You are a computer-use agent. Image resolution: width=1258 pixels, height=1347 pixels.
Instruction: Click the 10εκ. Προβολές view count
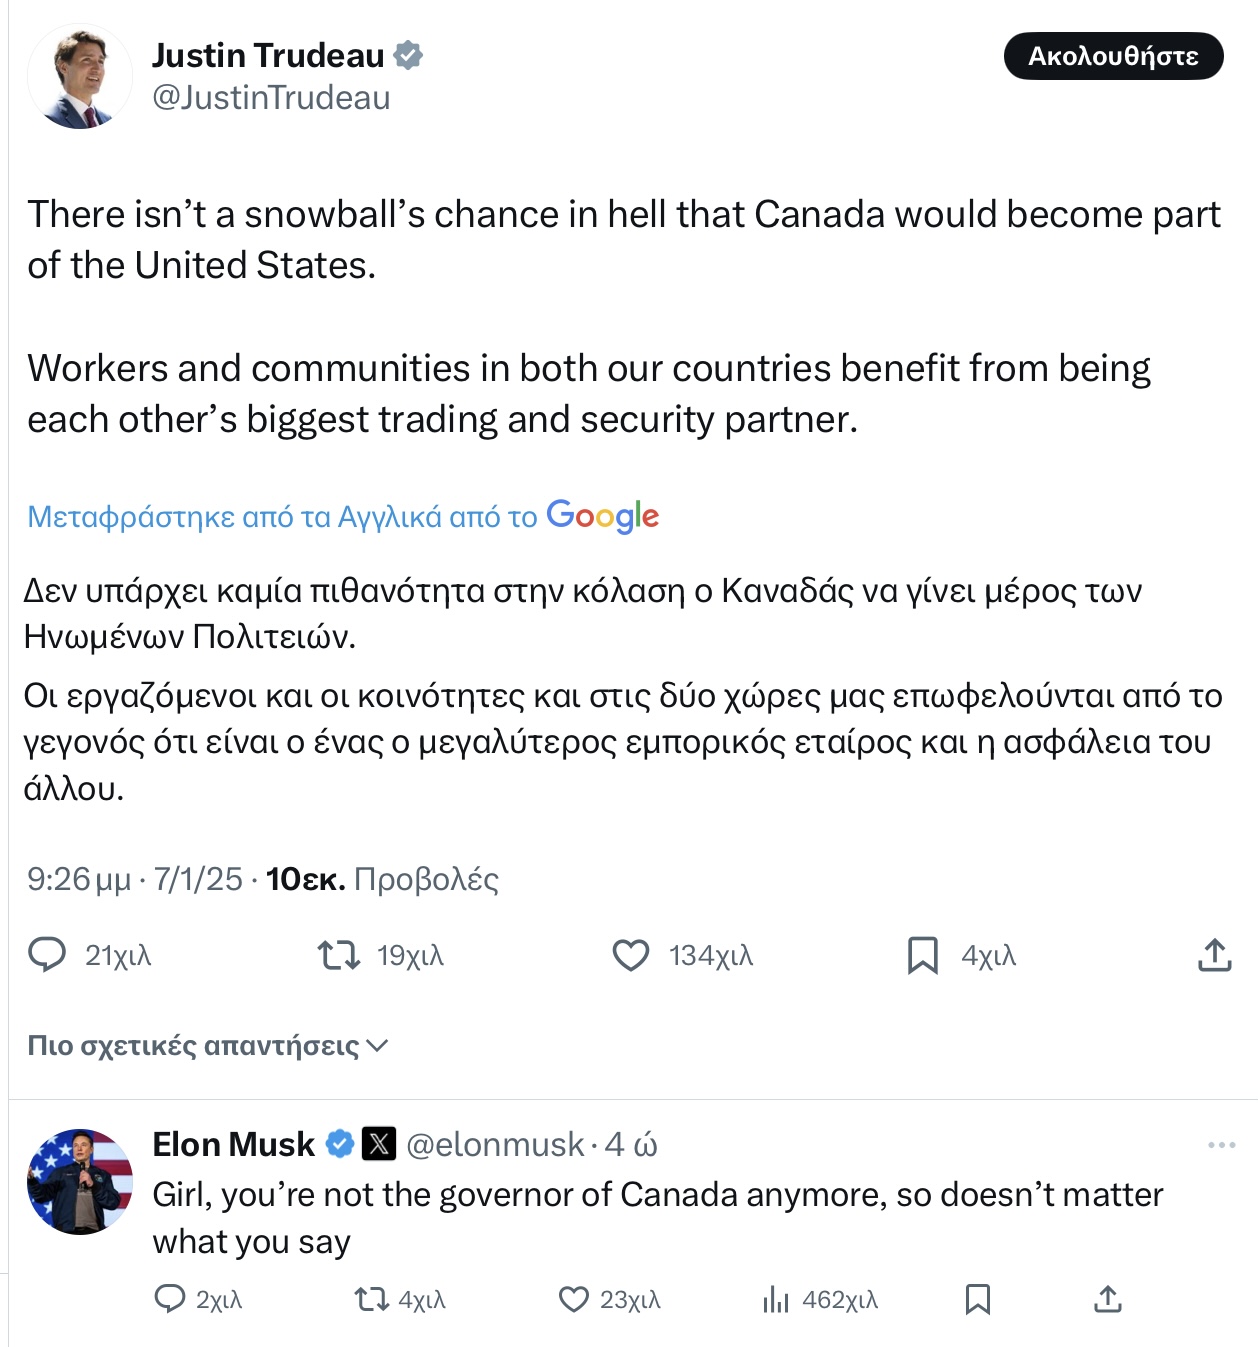(382, 879)
